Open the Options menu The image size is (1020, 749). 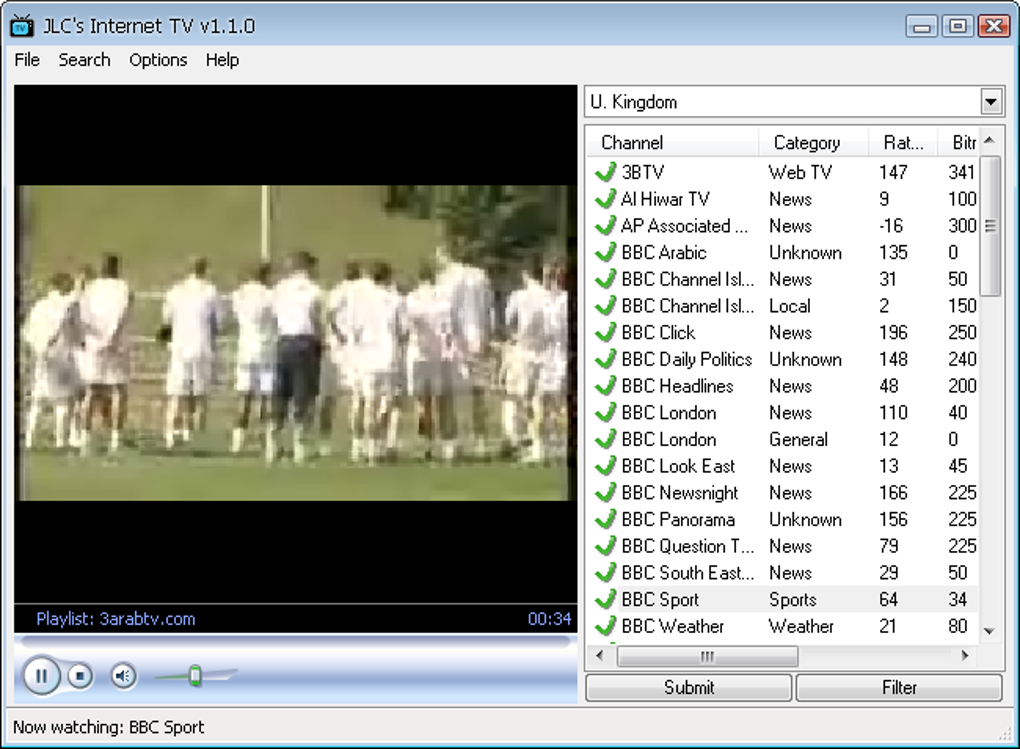[x=158, y=60]
